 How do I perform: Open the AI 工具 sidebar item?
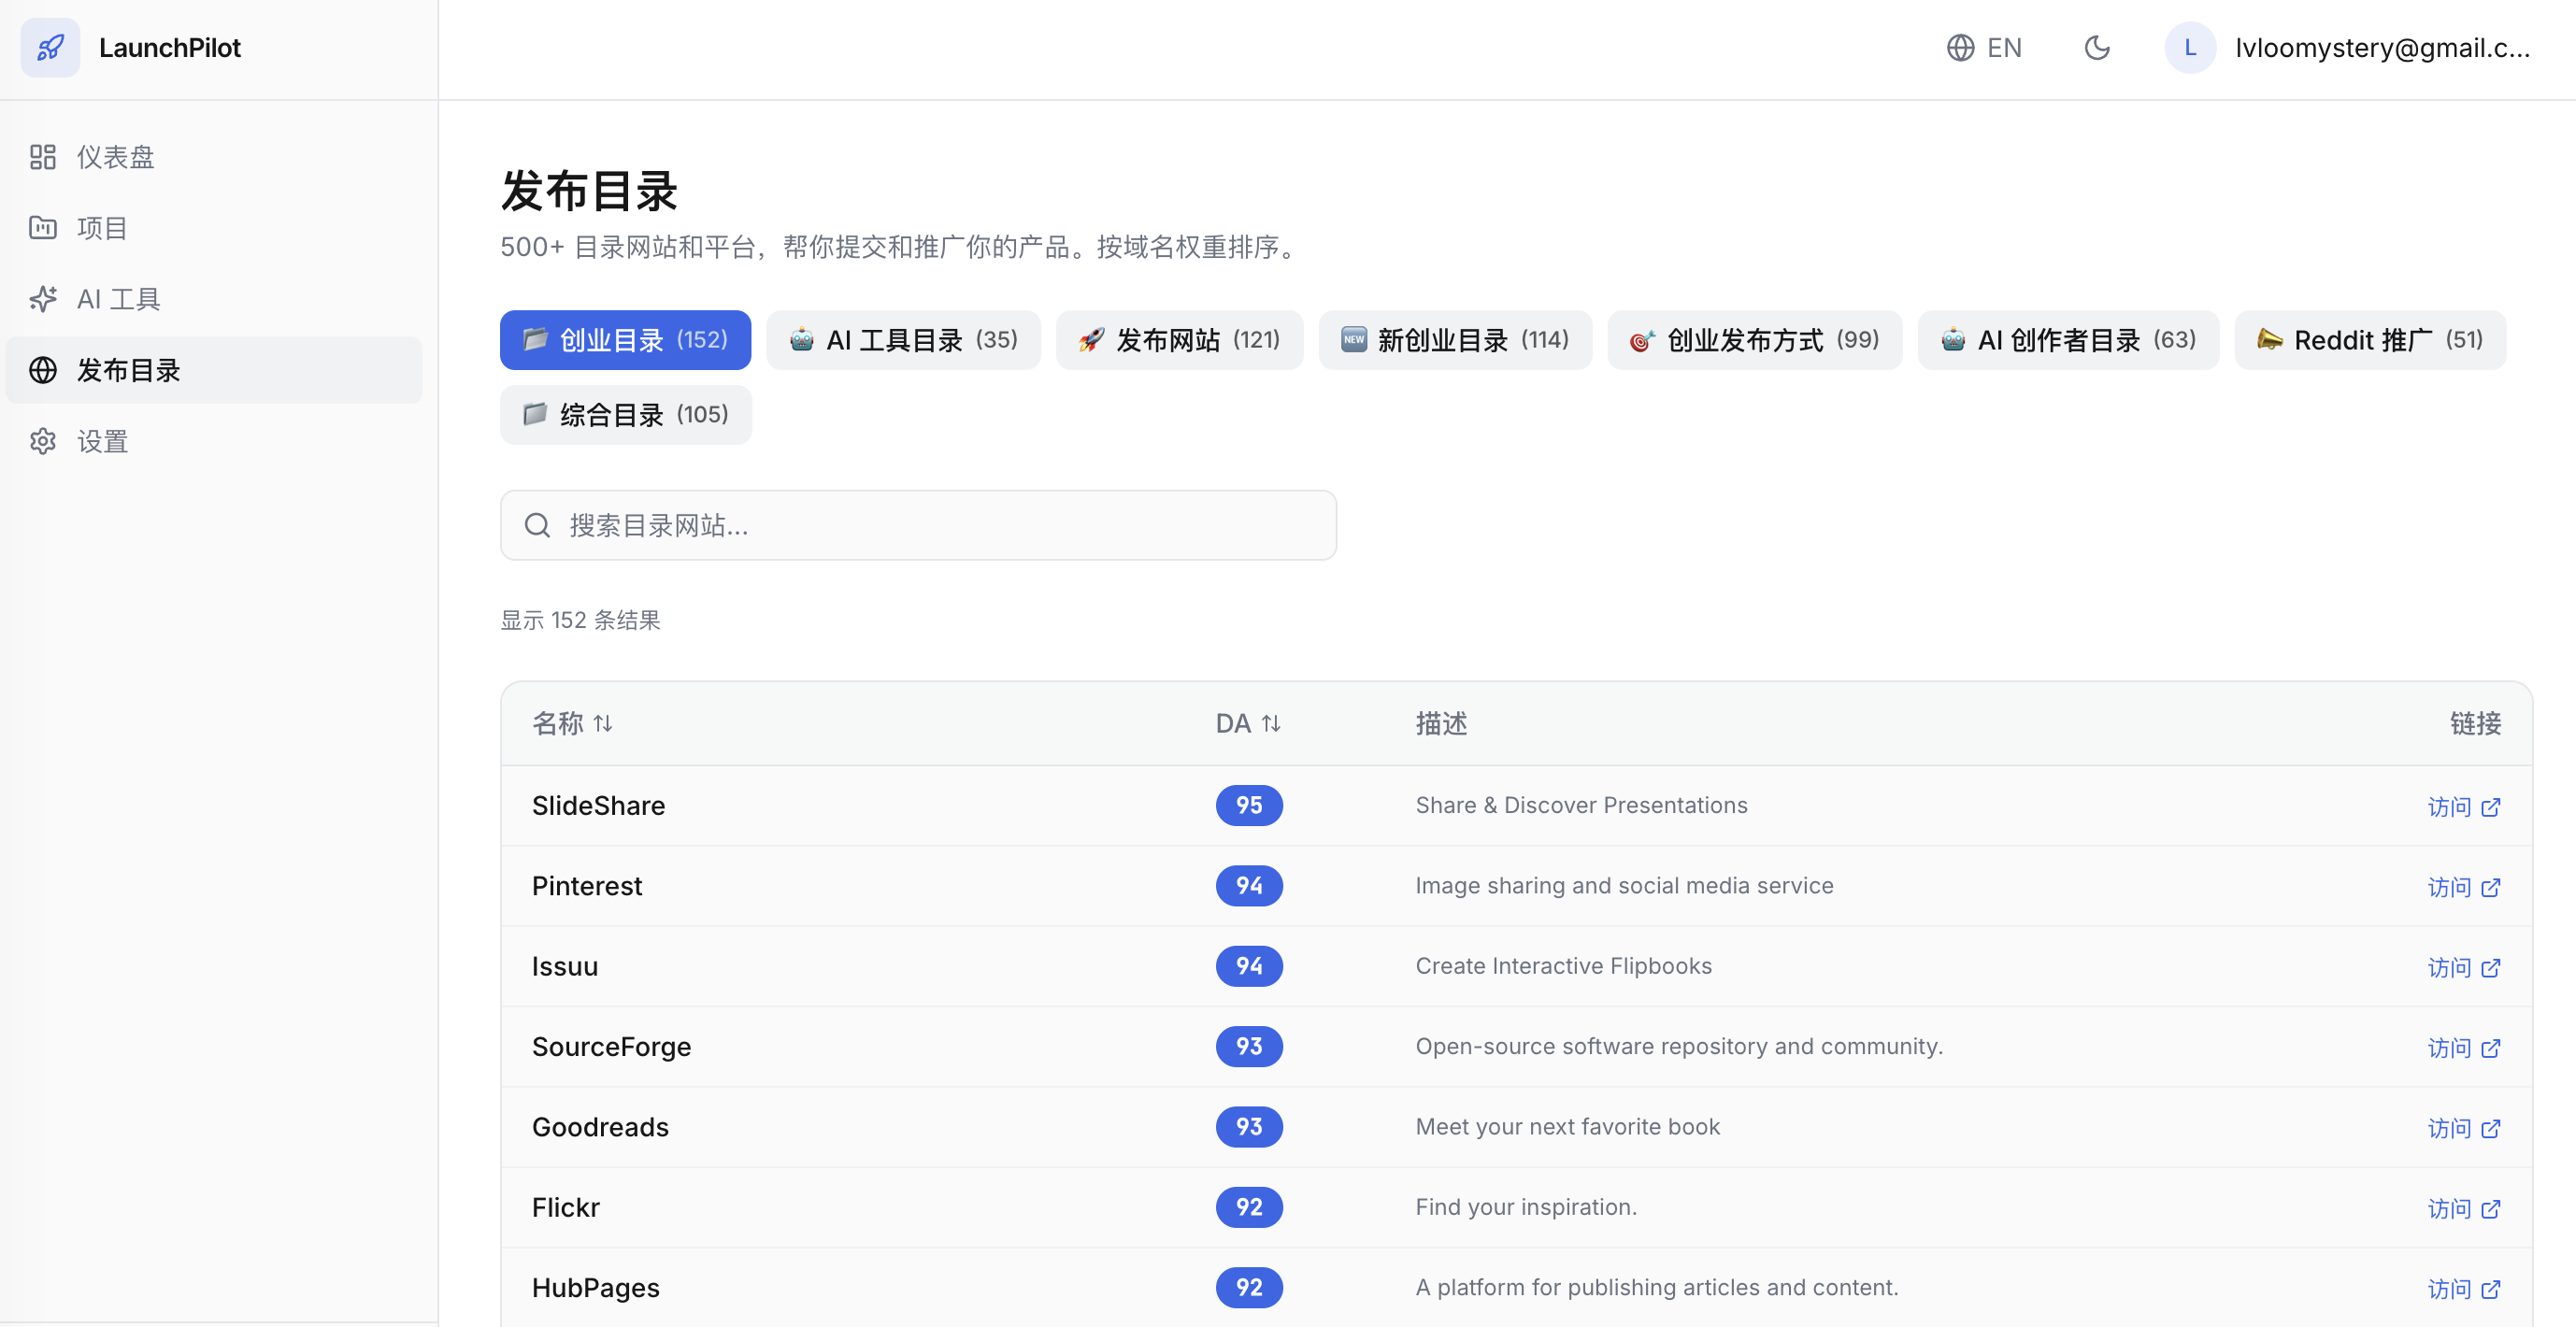214,299
